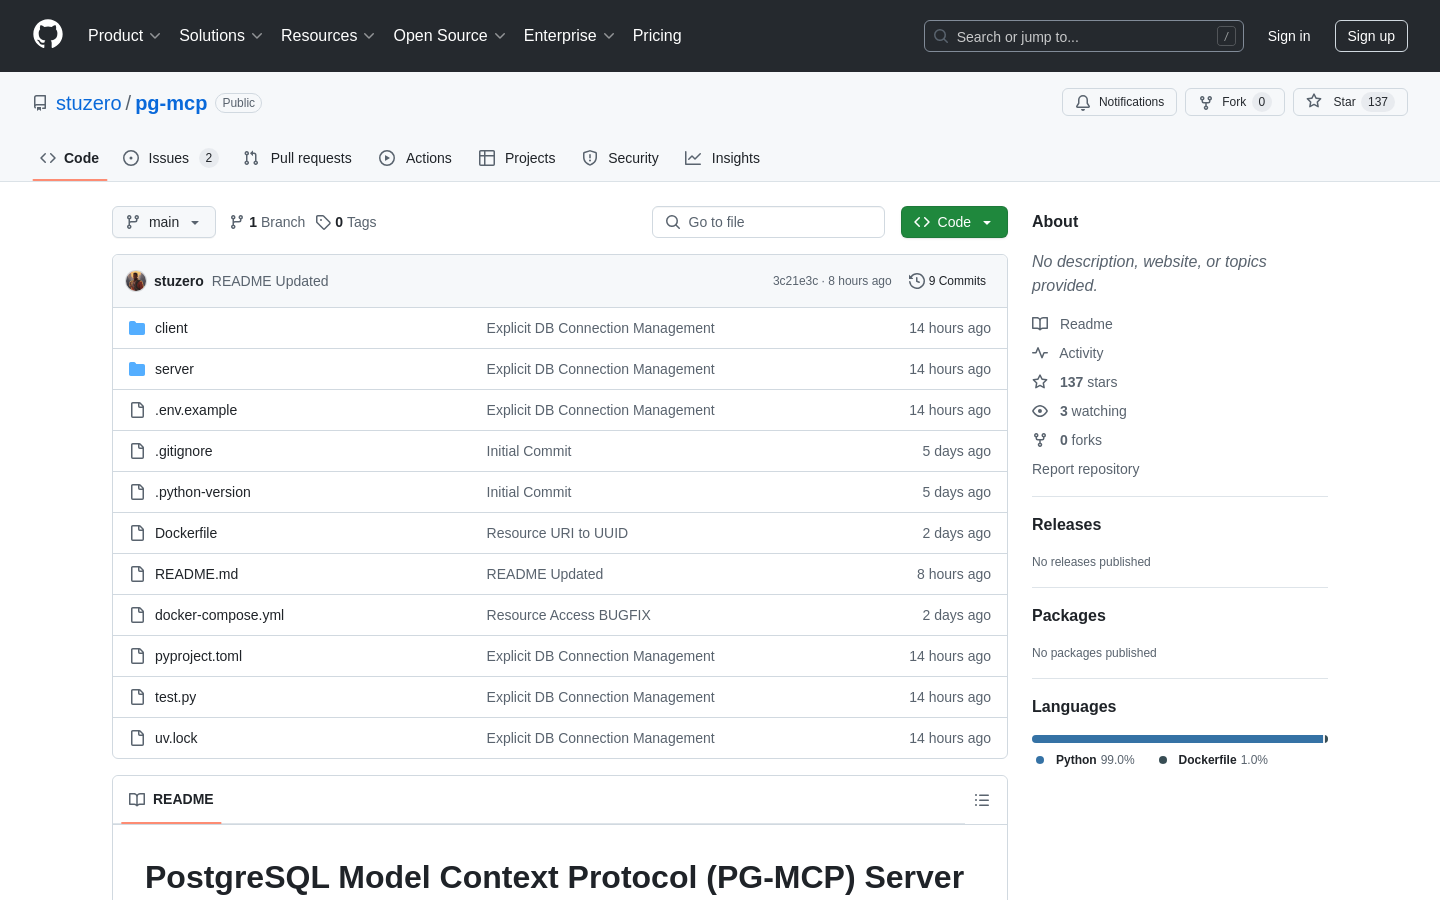Click the Go to file field
1440x900 pixels.
(x=768, y=222)
